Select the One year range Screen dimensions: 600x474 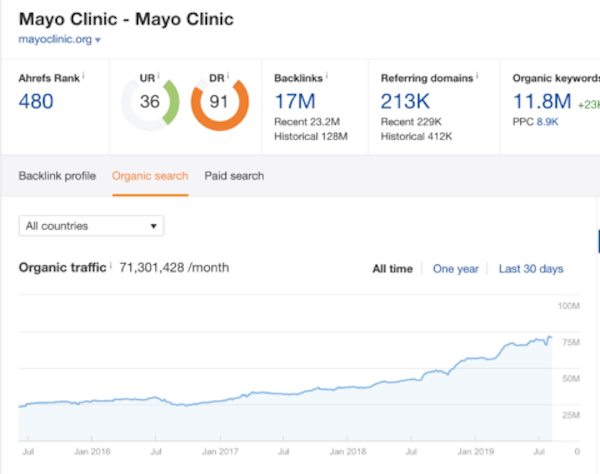456,269
